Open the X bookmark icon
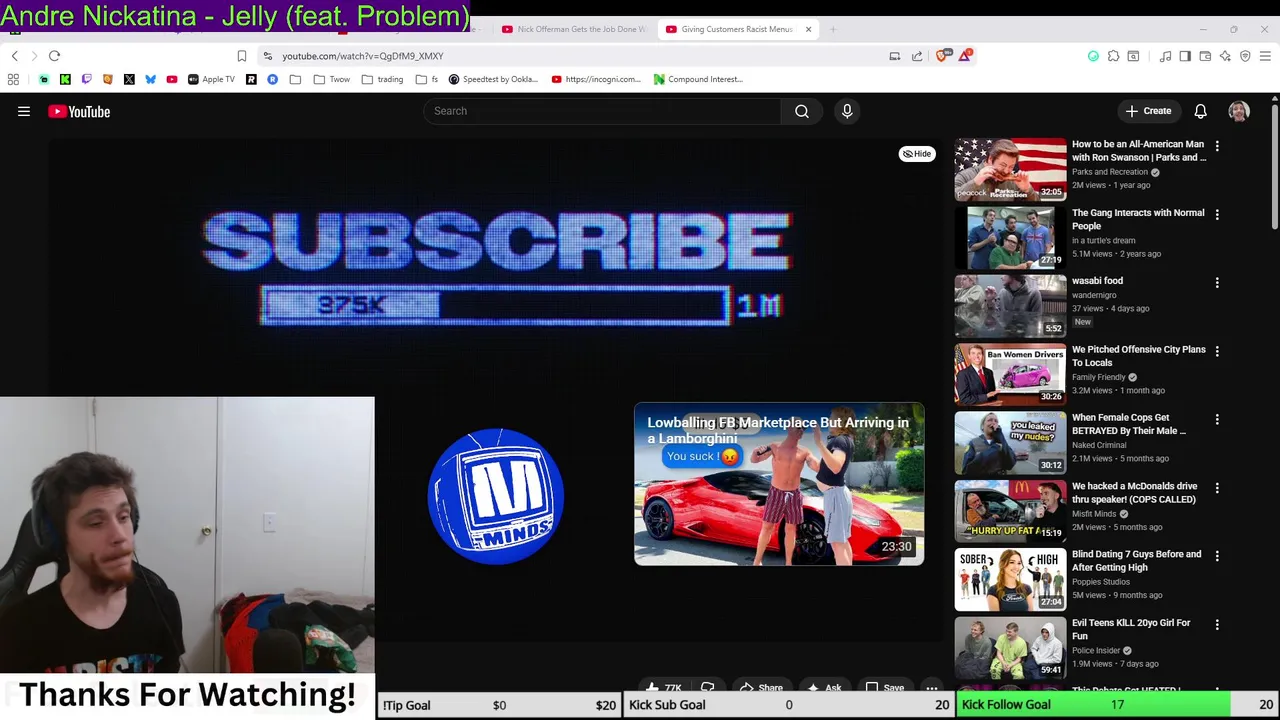This screenshot has width=1280, height=720. tap(129, 79)
